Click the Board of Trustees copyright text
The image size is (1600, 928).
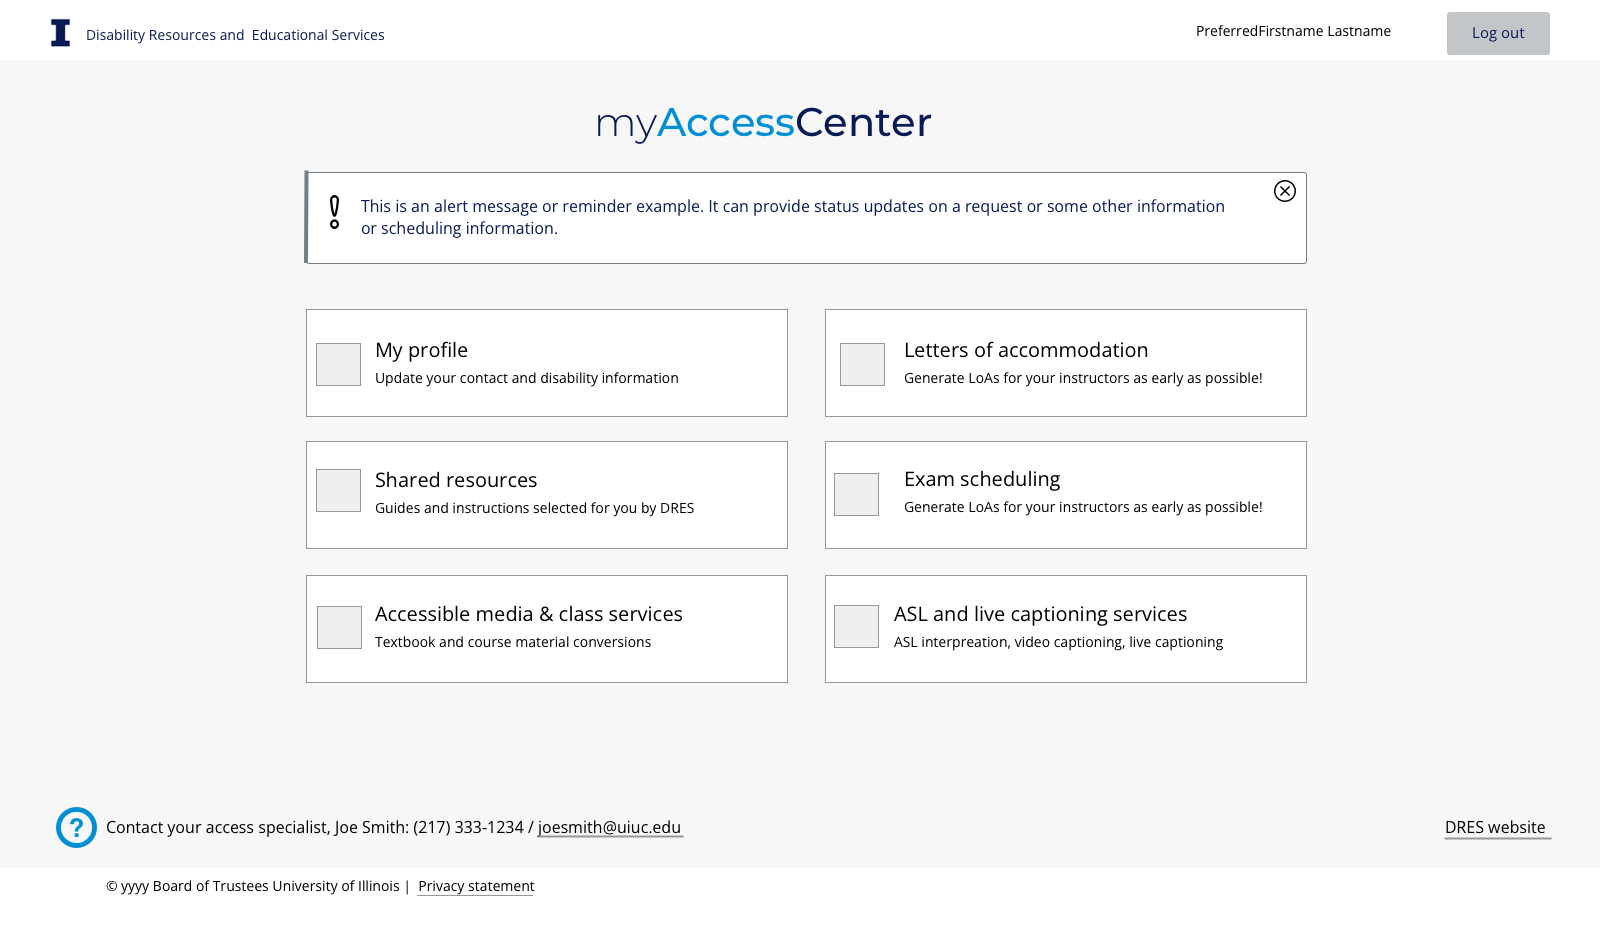point(253,886)
